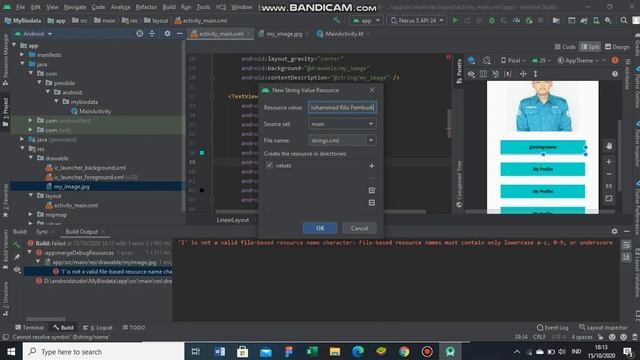Click the Run app green play icon
This screenshot has width=640, height=360.
pos(455,20)
